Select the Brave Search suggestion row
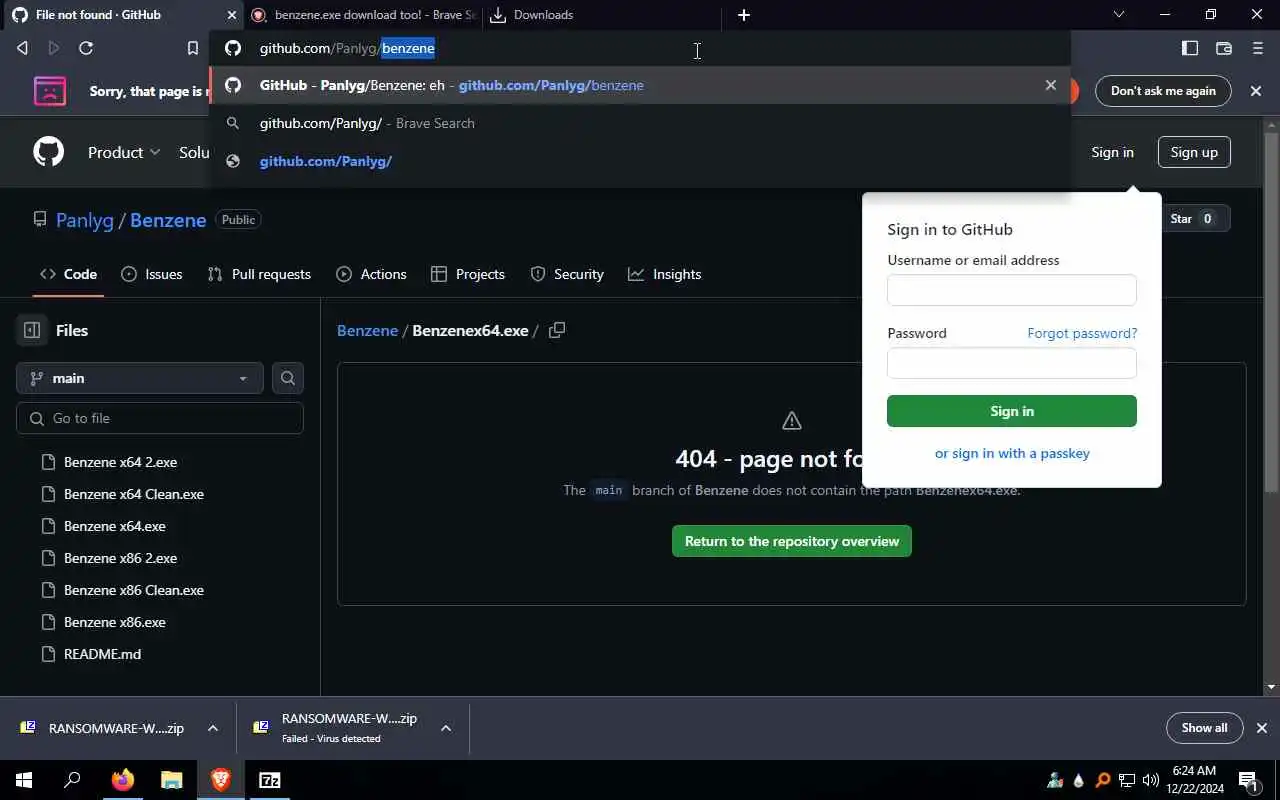The height and width of the screenshot is (800, 1280). coord(640,123)
